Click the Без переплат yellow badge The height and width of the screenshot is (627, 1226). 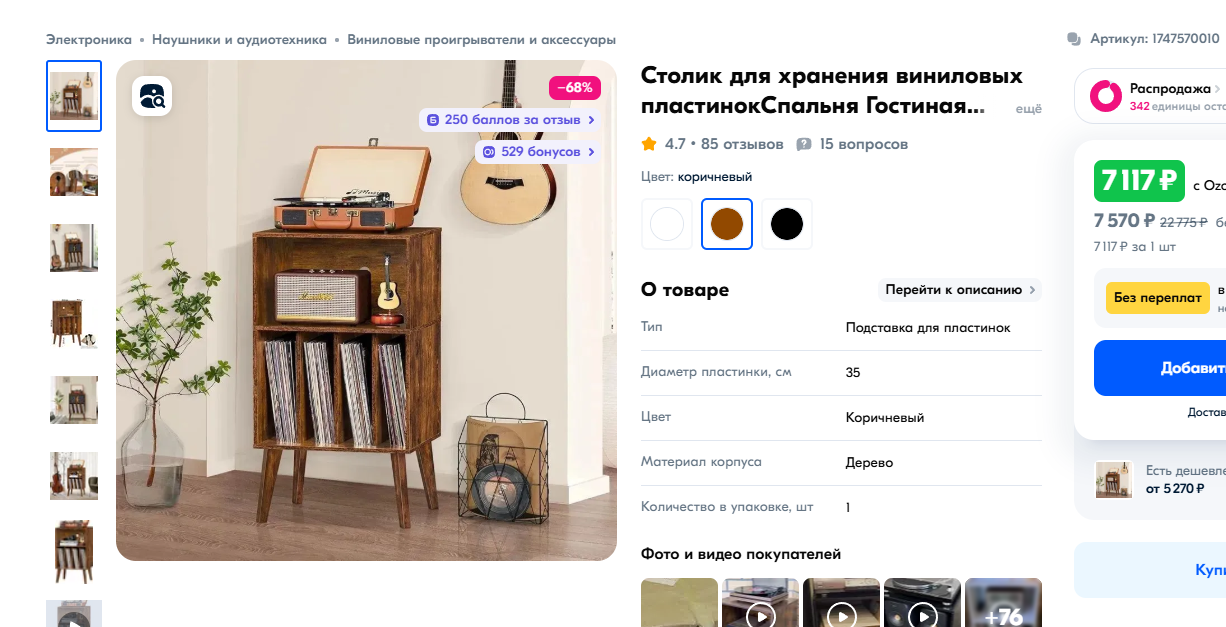click(x=1157, y=298)
